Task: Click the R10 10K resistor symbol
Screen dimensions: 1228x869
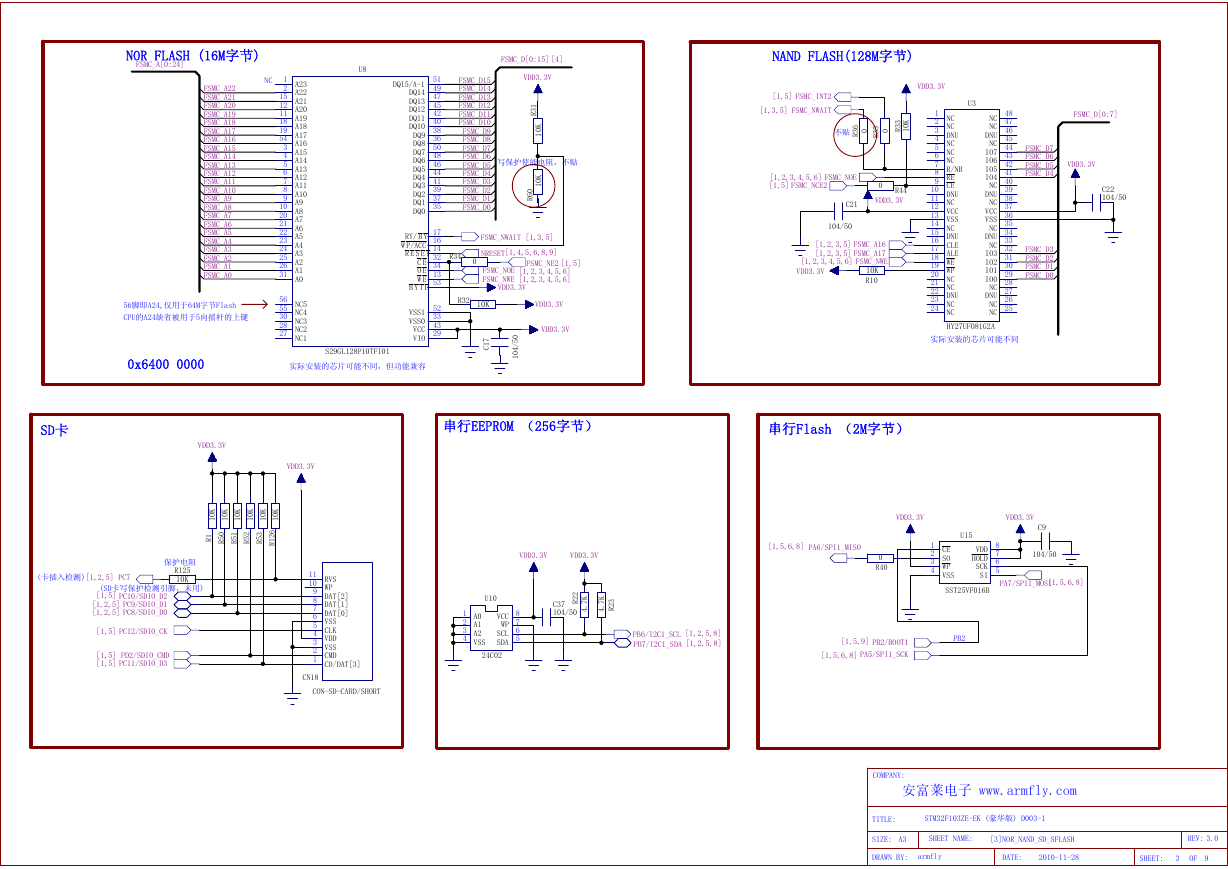Action: coord(872,270)
